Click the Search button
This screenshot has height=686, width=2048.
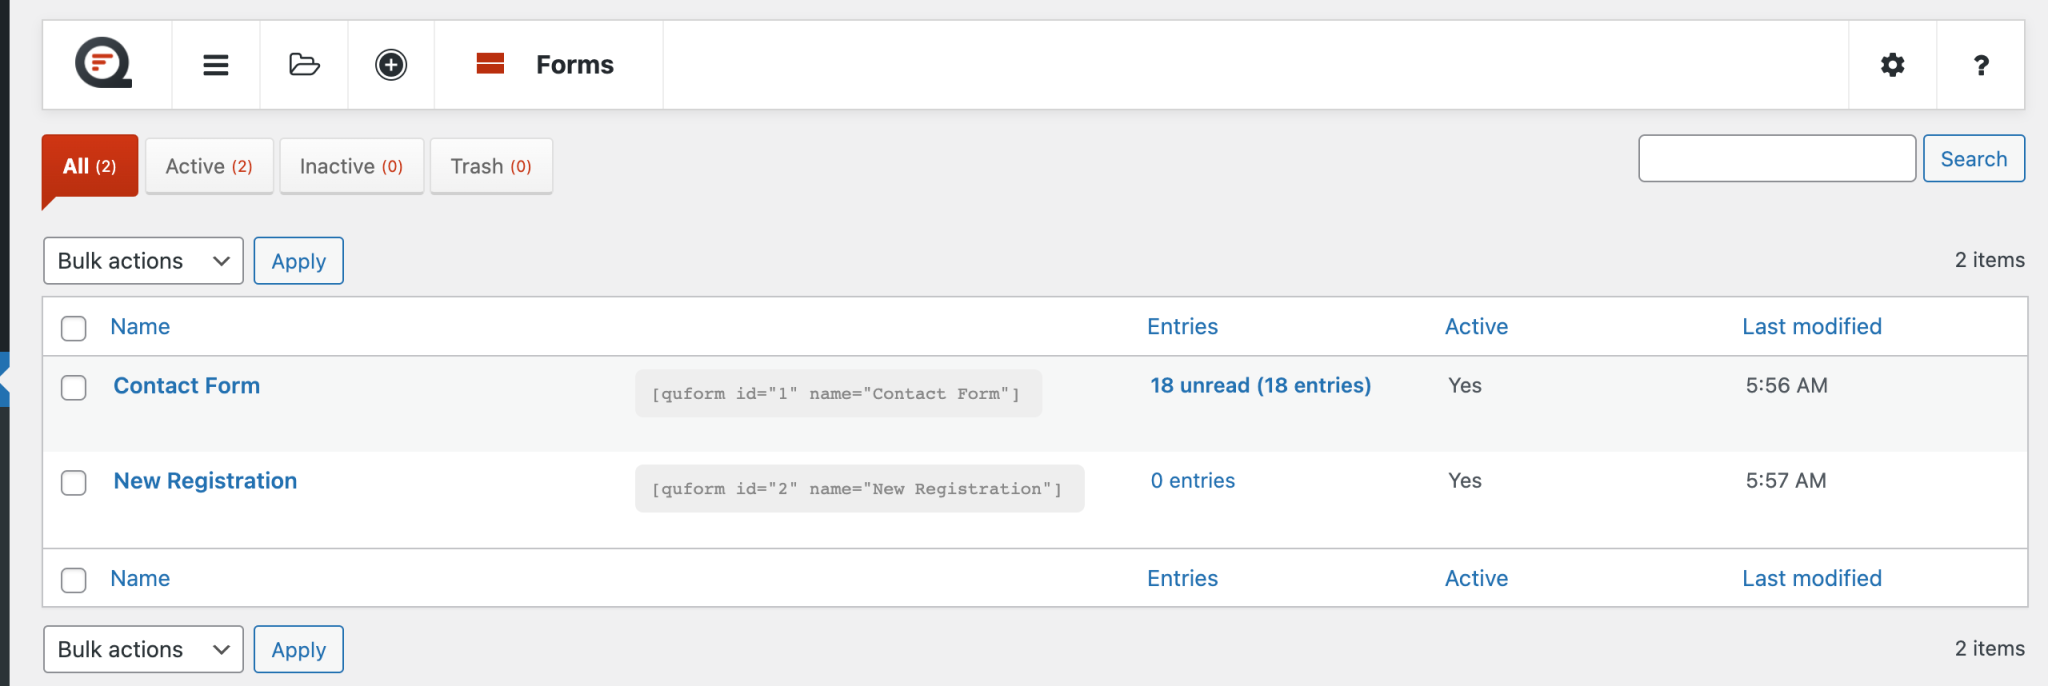(1973, 159)
